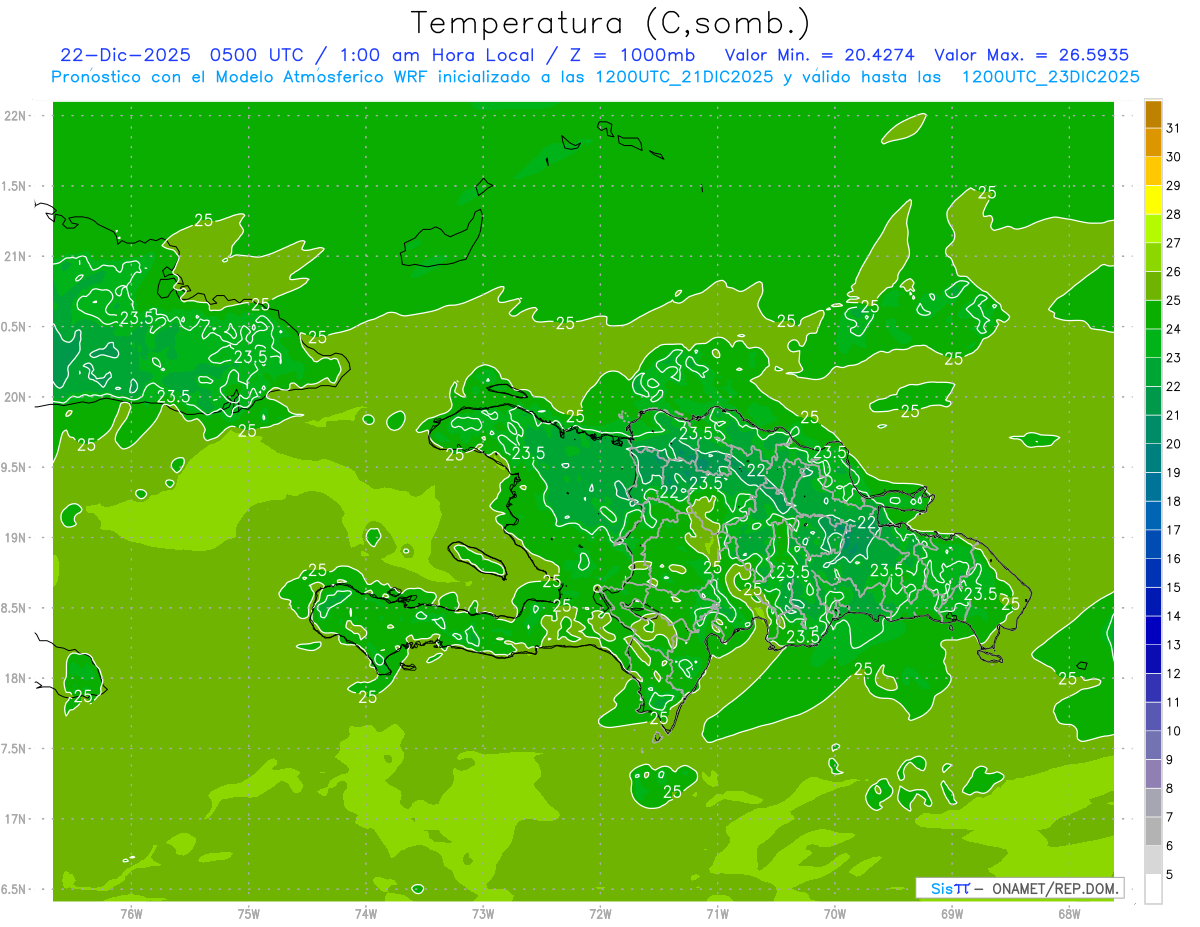Pick the purple swatch between 8 and 9

tap(1153, 774)
